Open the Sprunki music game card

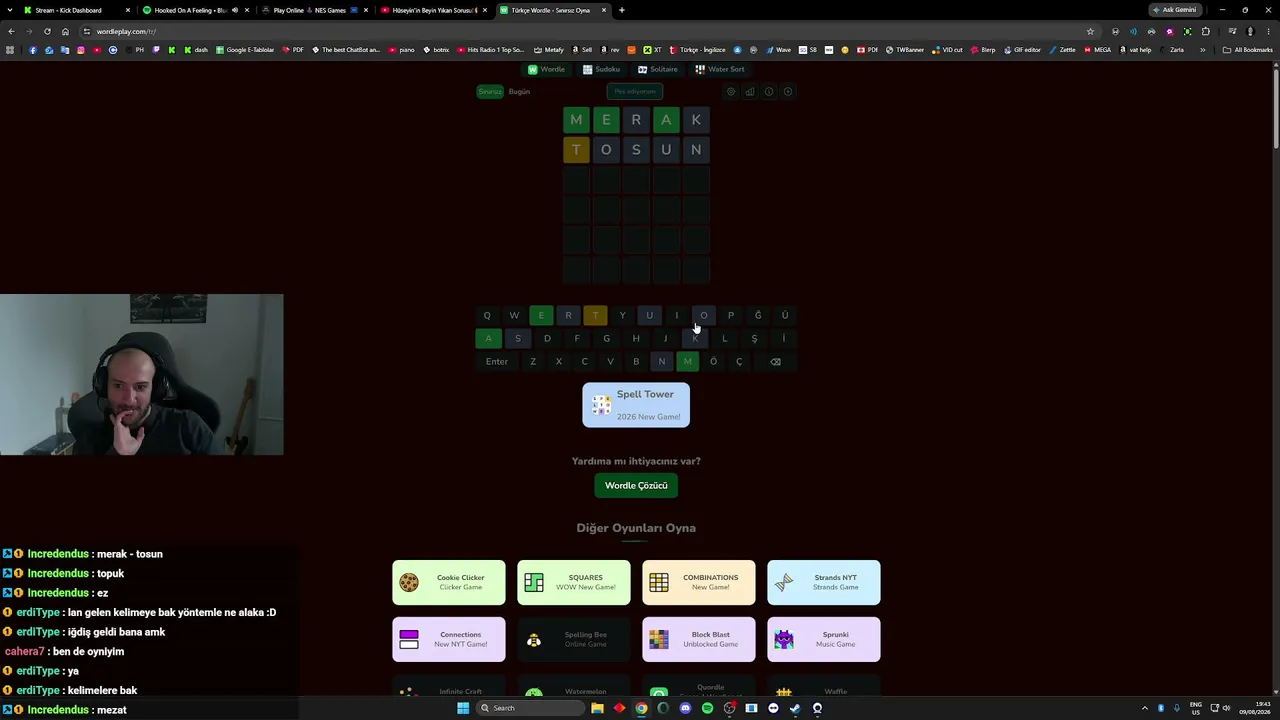point(824,640)
